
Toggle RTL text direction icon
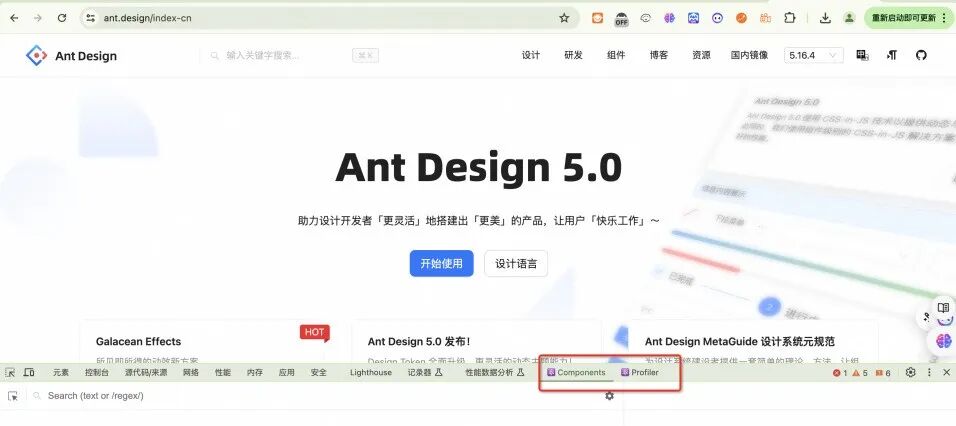click(891, 55)
